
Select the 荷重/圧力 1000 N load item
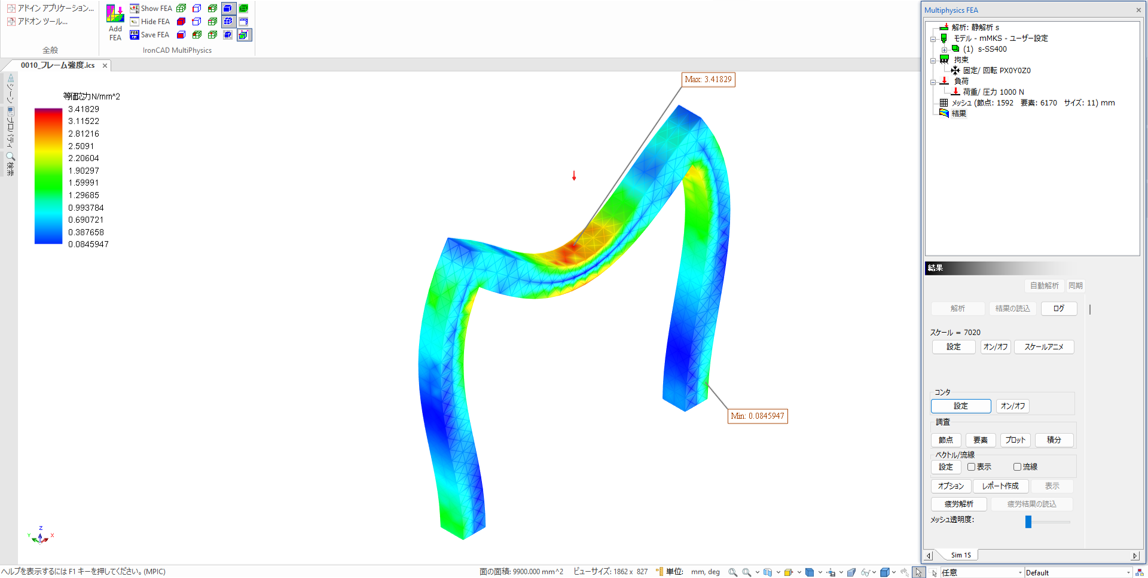pyautogui.click(x=992, y=92)
